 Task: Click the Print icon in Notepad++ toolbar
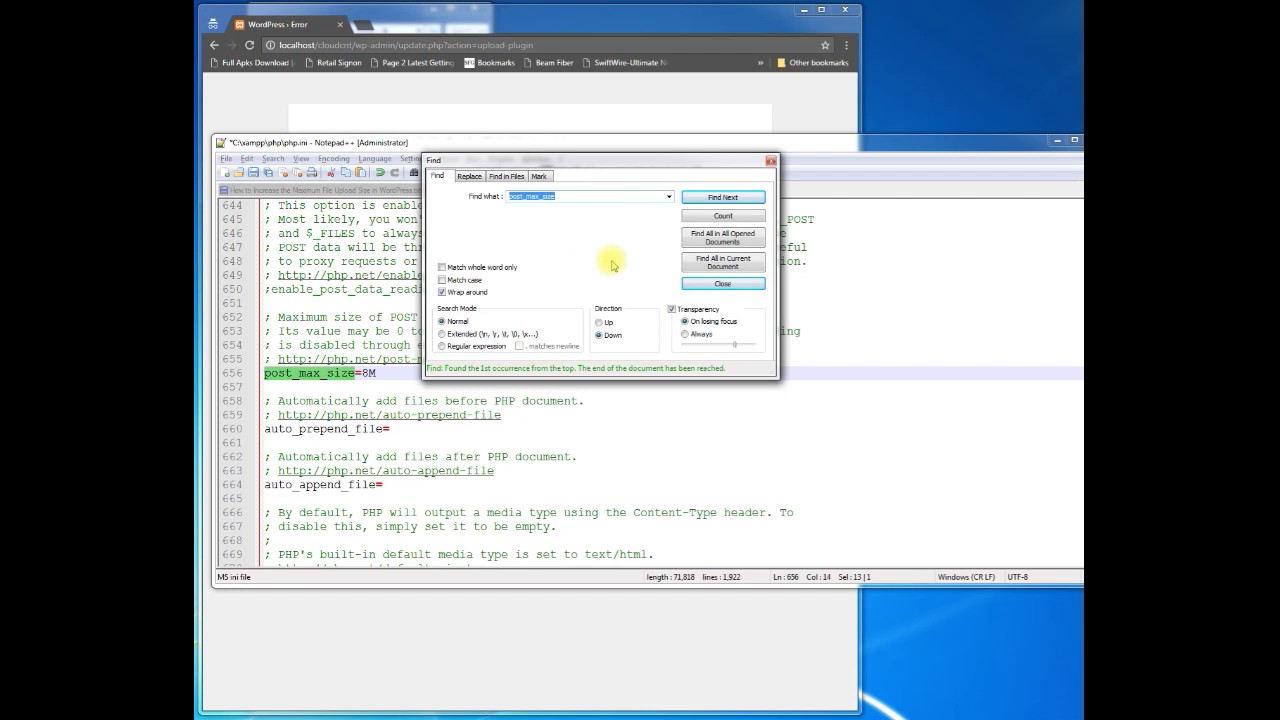[x=312, y=173]
